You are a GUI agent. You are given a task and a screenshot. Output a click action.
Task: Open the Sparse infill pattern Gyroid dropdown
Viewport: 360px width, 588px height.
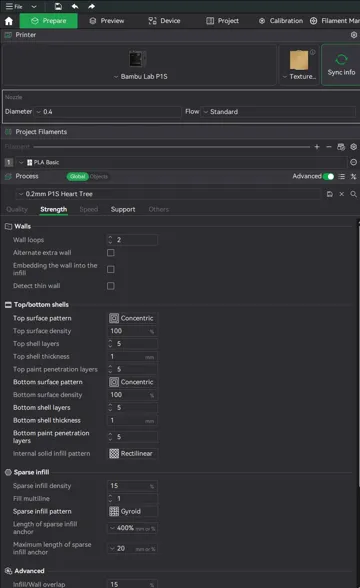coord(132,512)
